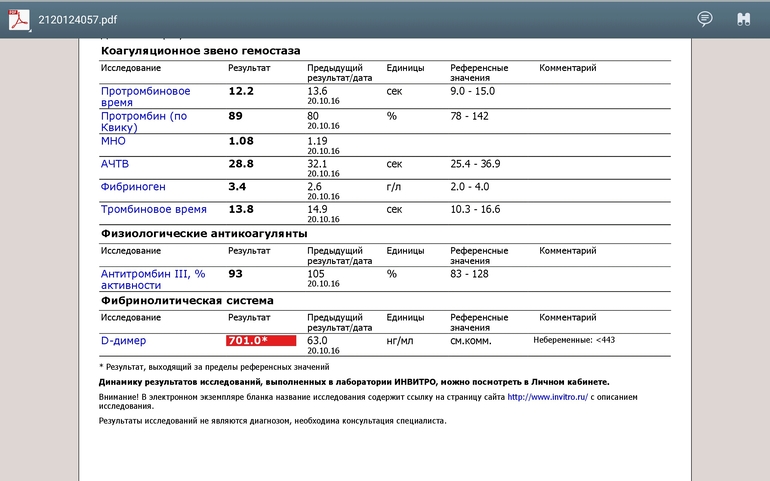Open the comments speech bubble icon

(x=705, y=19)
